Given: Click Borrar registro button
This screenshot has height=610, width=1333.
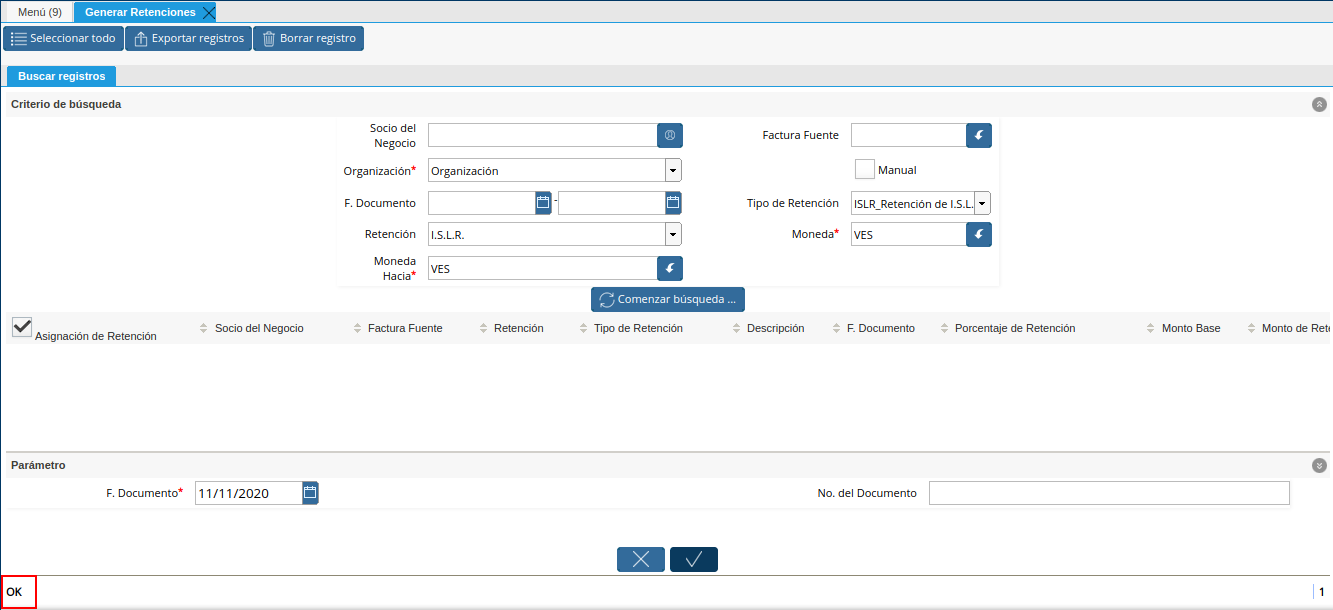Looking at the screenshot, I should click(x=308, y=39).
